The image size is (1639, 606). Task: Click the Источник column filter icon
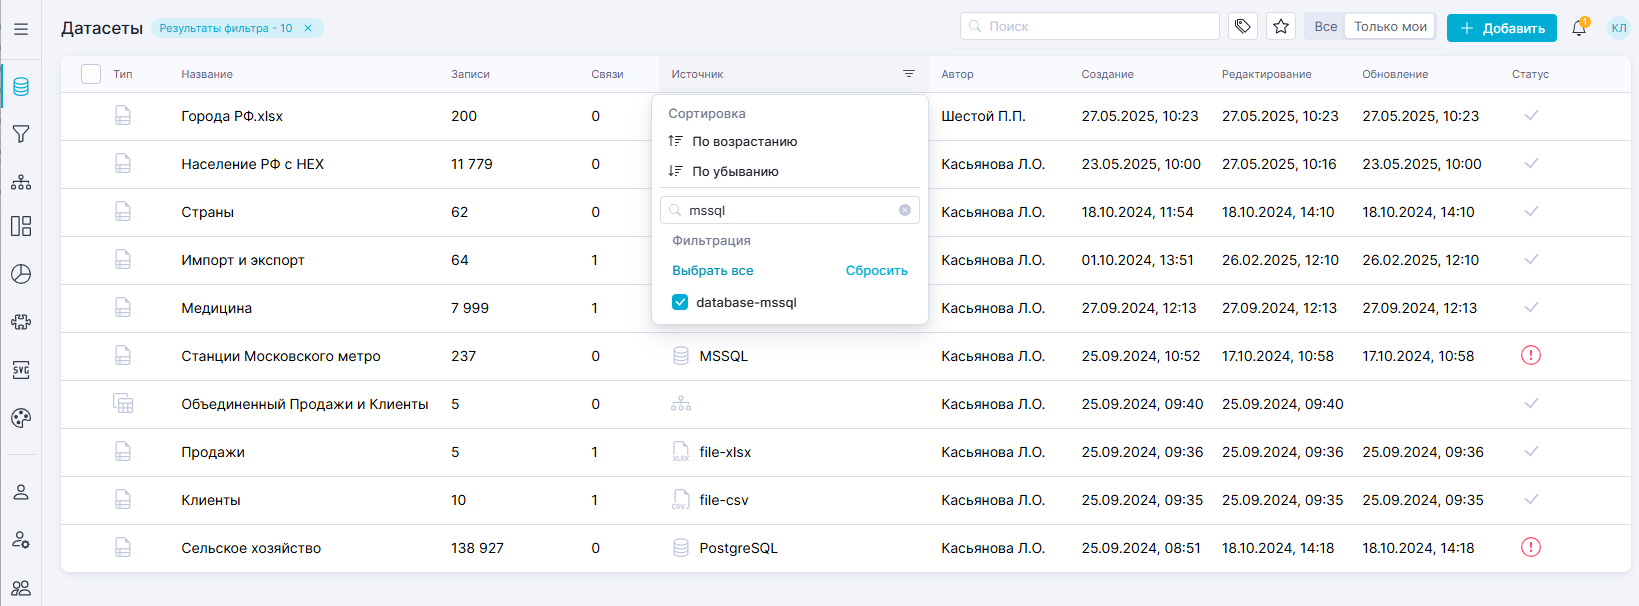click(908, 74)
